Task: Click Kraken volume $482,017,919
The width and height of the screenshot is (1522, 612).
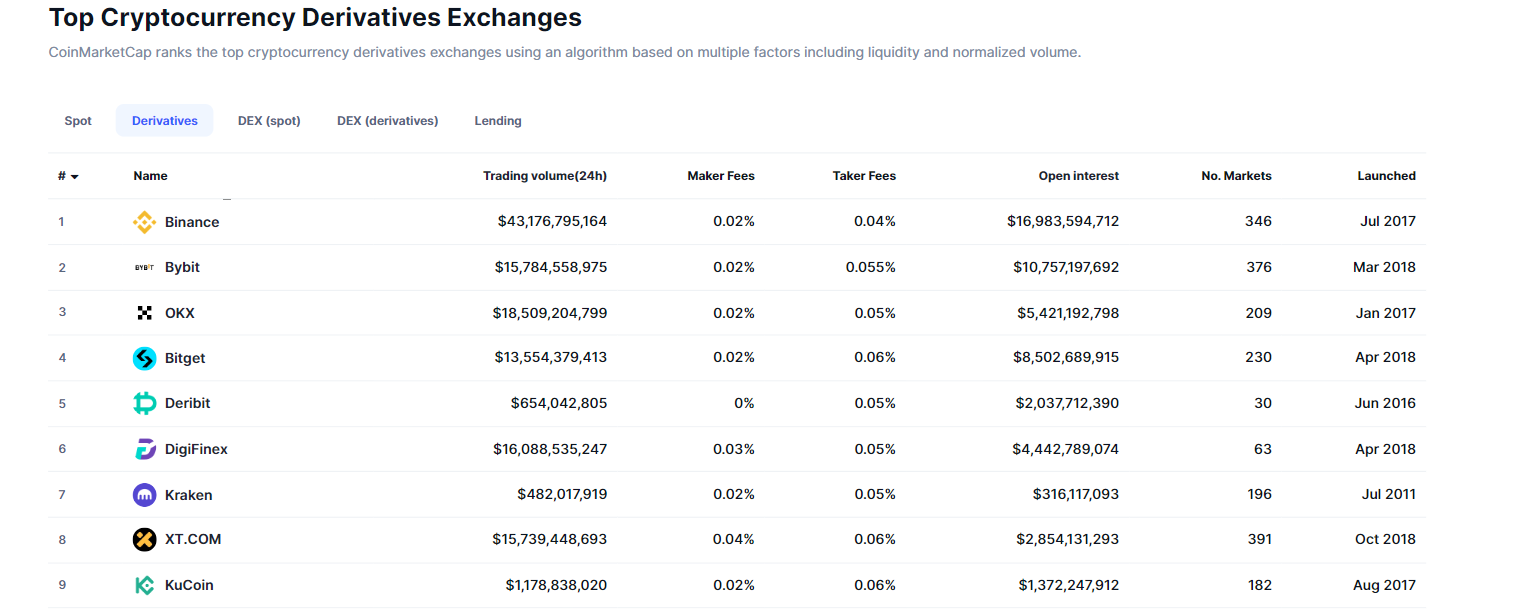Action: point(562,494)
